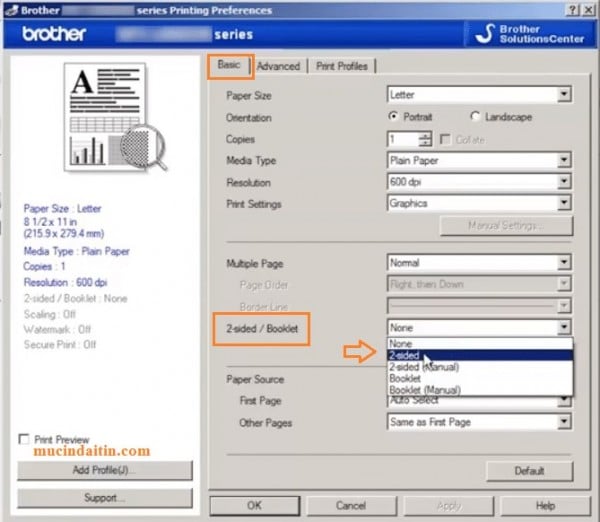This screenshot has width=600, height=522.
Task: Click the Copies number field
Action: [x=403, y=139]
